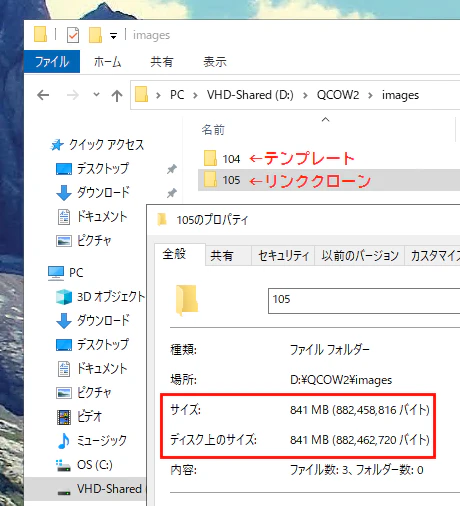
Task: Click the ミュージック note icon
Action: [x=63, y=441]
